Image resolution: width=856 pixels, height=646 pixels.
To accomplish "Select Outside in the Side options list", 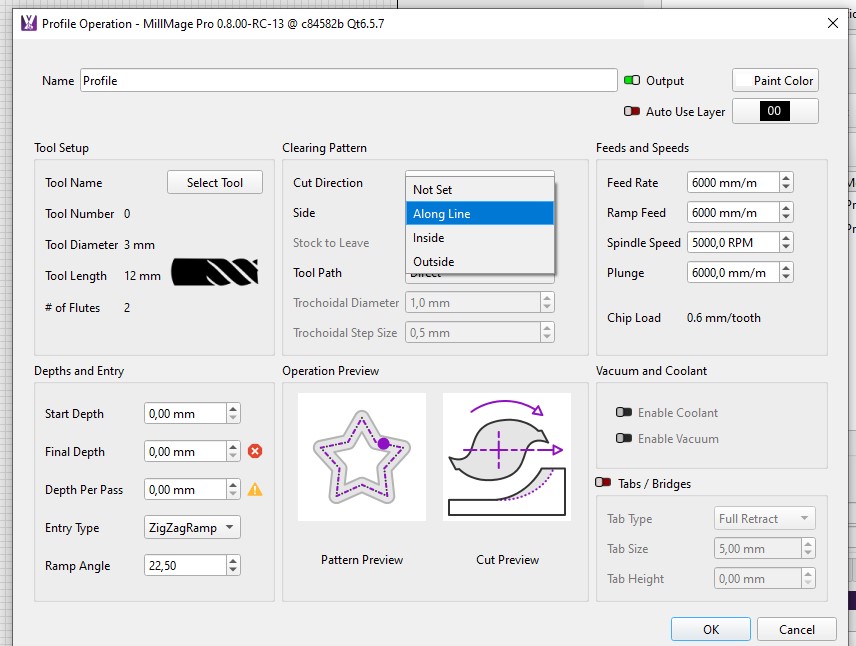I will pos(480,261).
